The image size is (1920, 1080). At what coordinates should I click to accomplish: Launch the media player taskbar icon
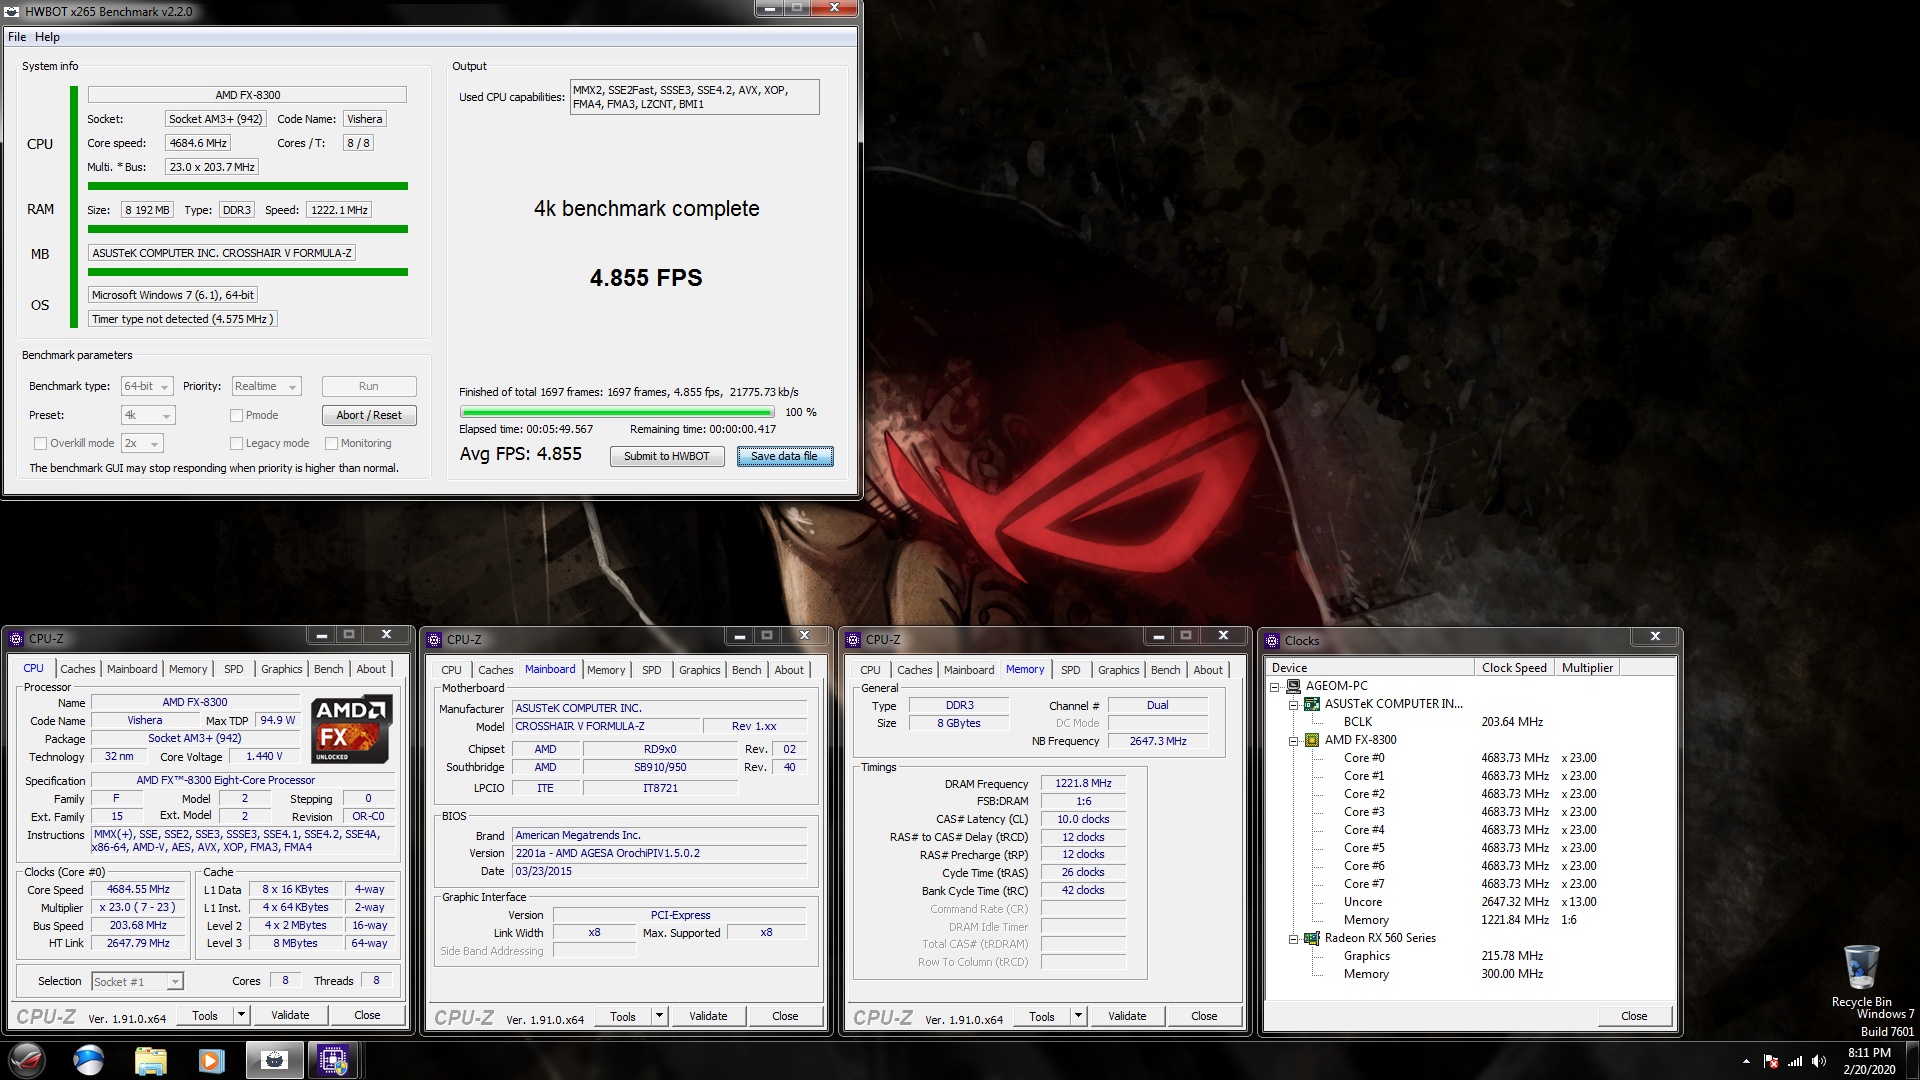[211, 1060]
